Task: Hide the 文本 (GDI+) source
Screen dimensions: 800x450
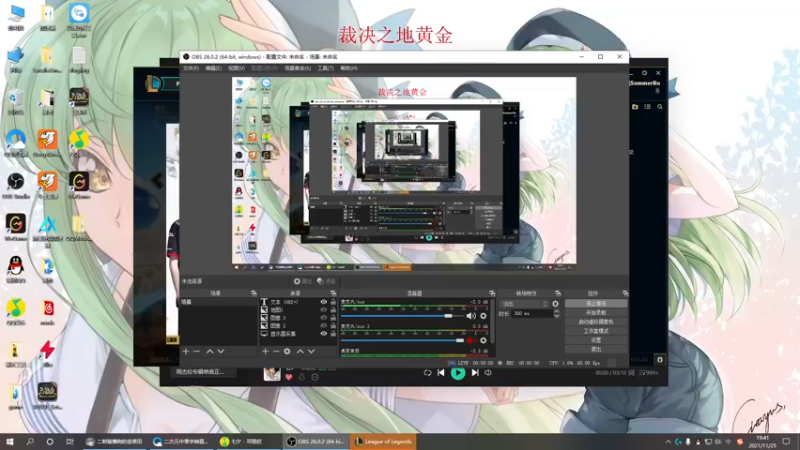Action: [x=323, y=302]
